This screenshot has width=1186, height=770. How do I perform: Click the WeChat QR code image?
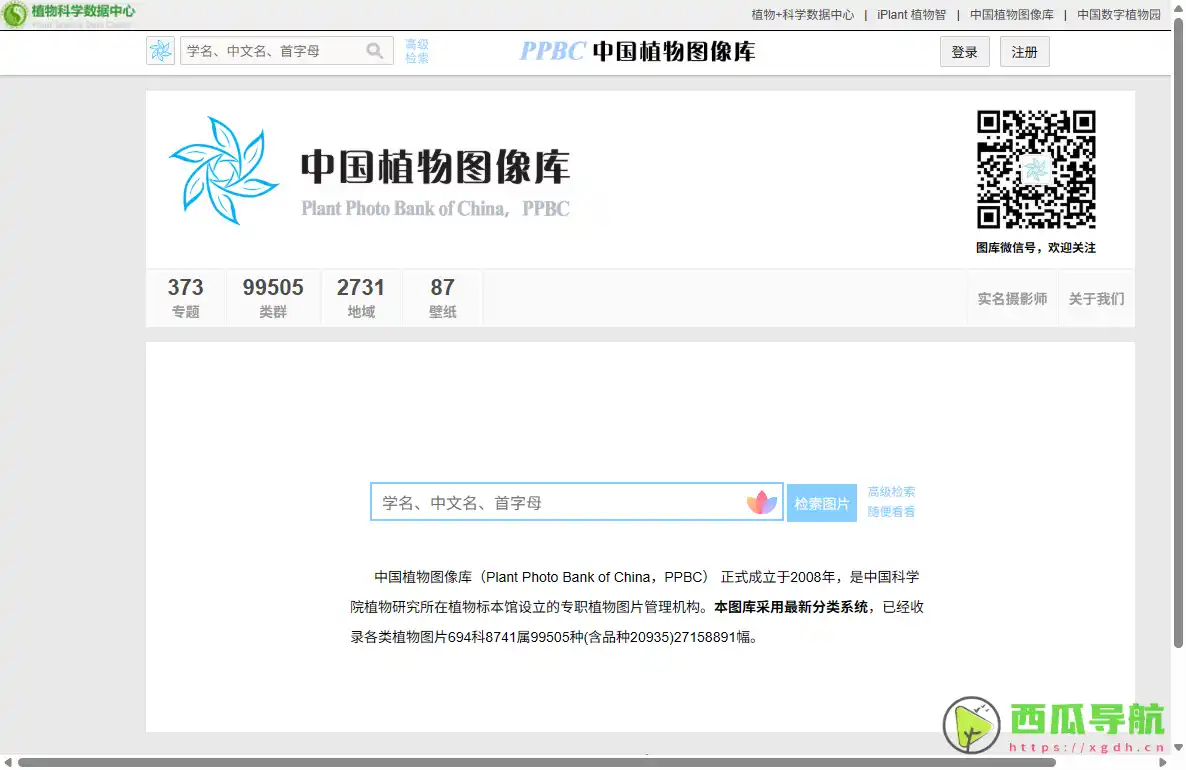pos(1035,169)
